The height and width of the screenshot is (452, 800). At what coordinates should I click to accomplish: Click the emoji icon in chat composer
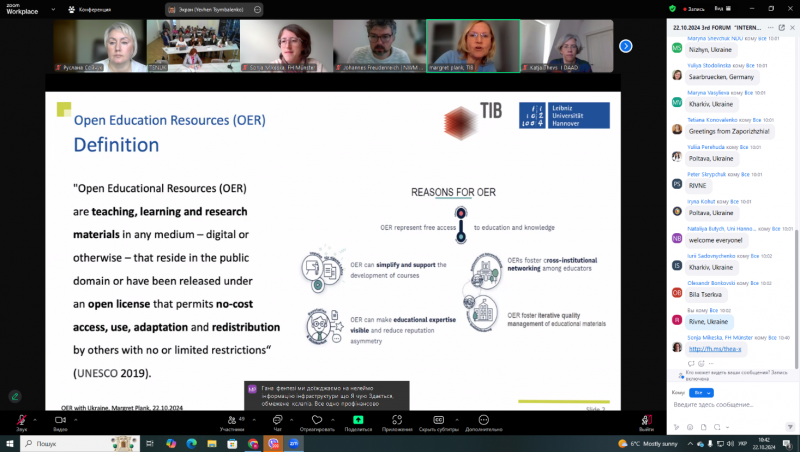(x=690, y=427)
